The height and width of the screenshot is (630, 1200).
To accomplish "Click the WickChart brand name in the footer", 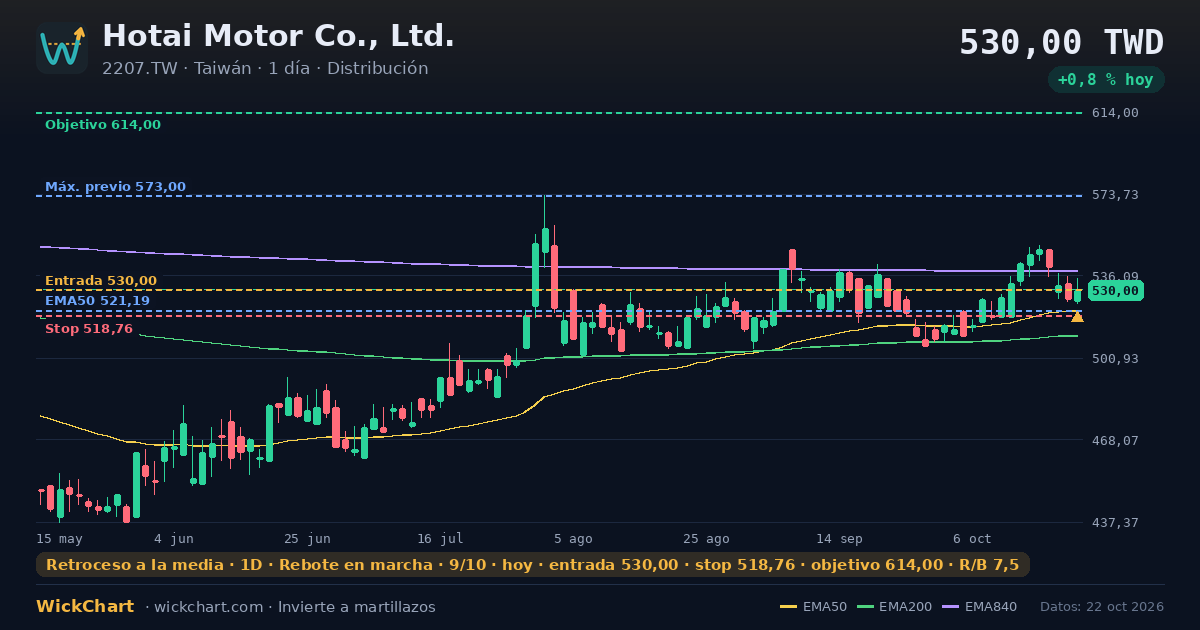I will [x=85, y=607].
